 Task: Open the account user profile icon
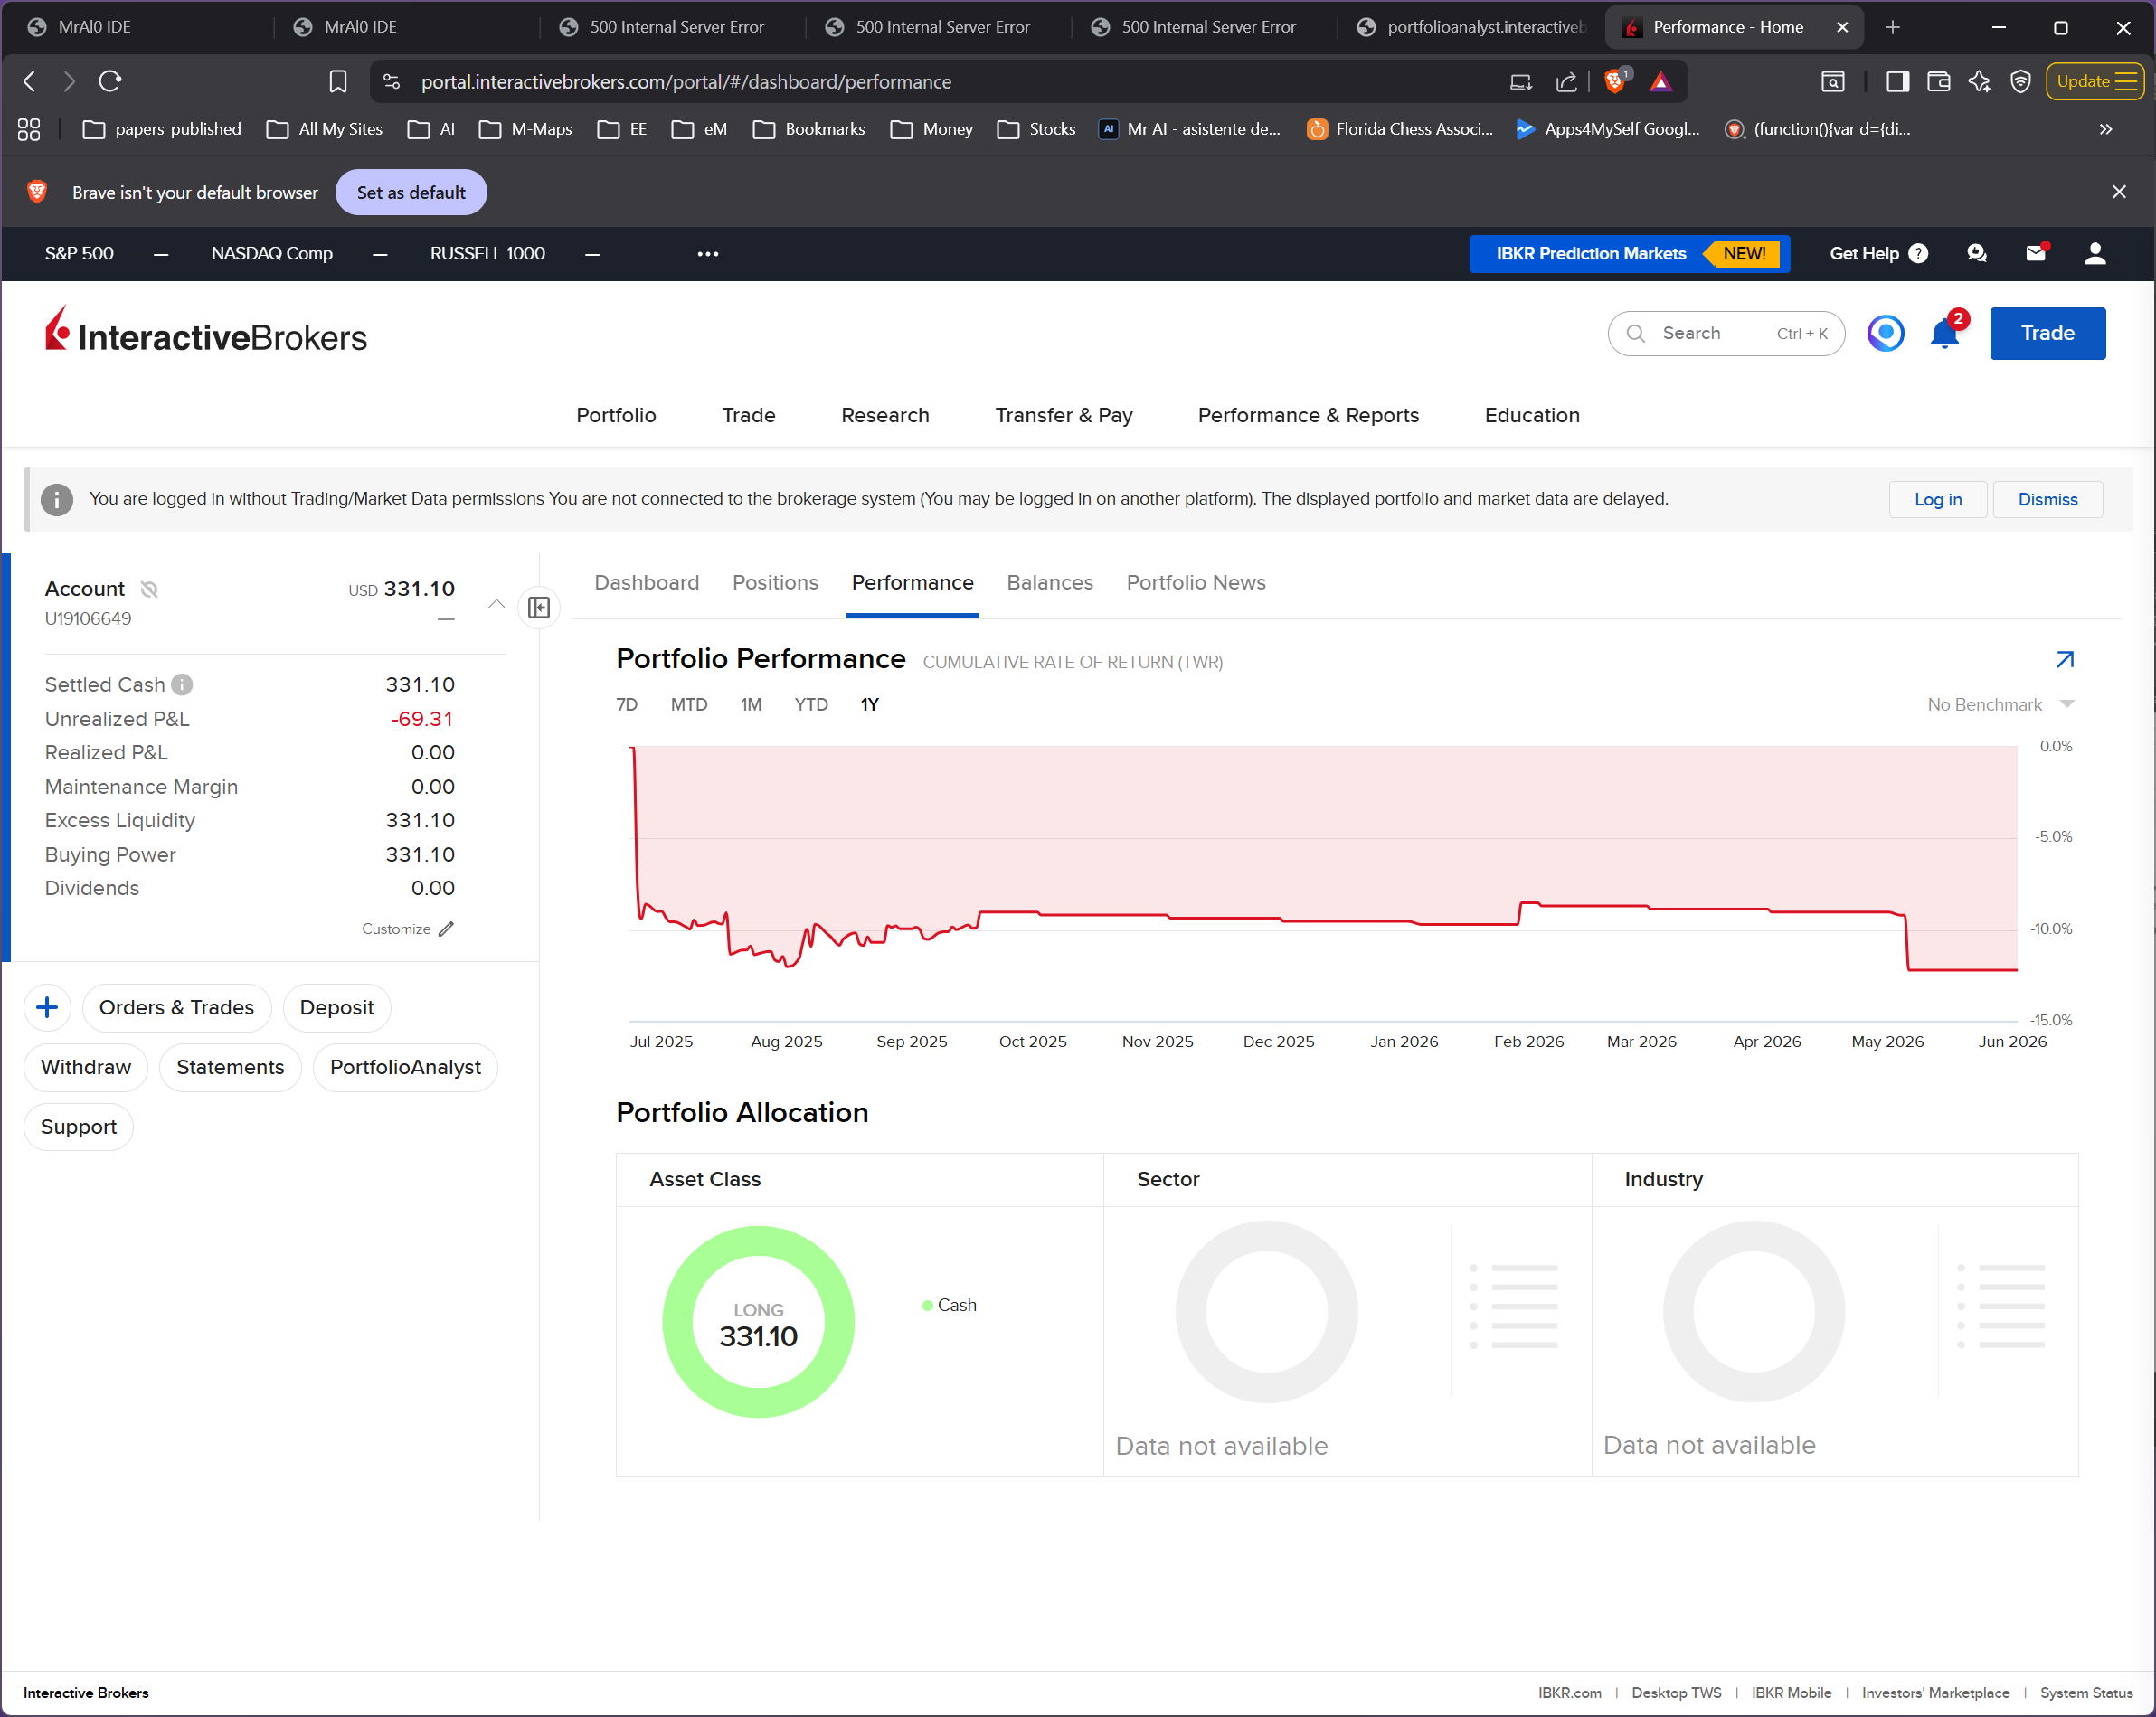tap(2094, 254)
